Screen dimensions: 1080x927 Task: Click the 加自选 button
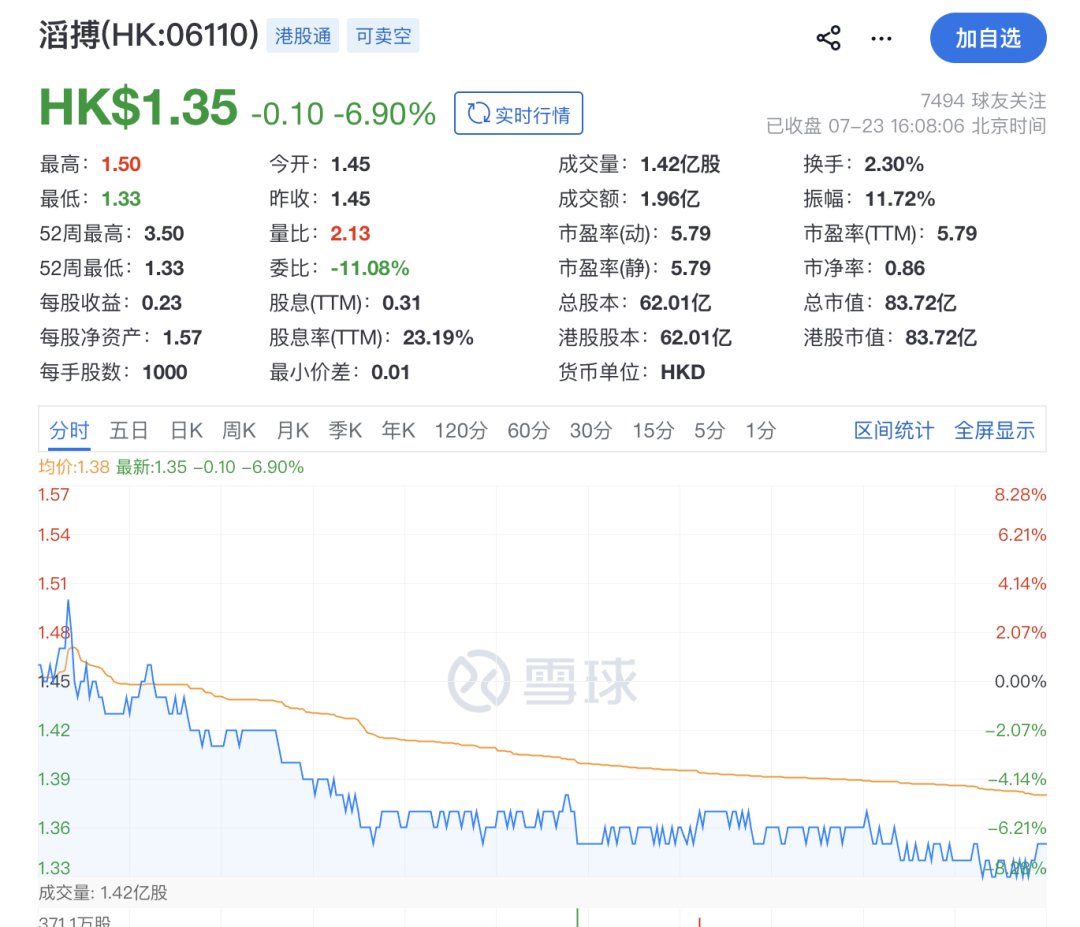click(x=988, y=38)
